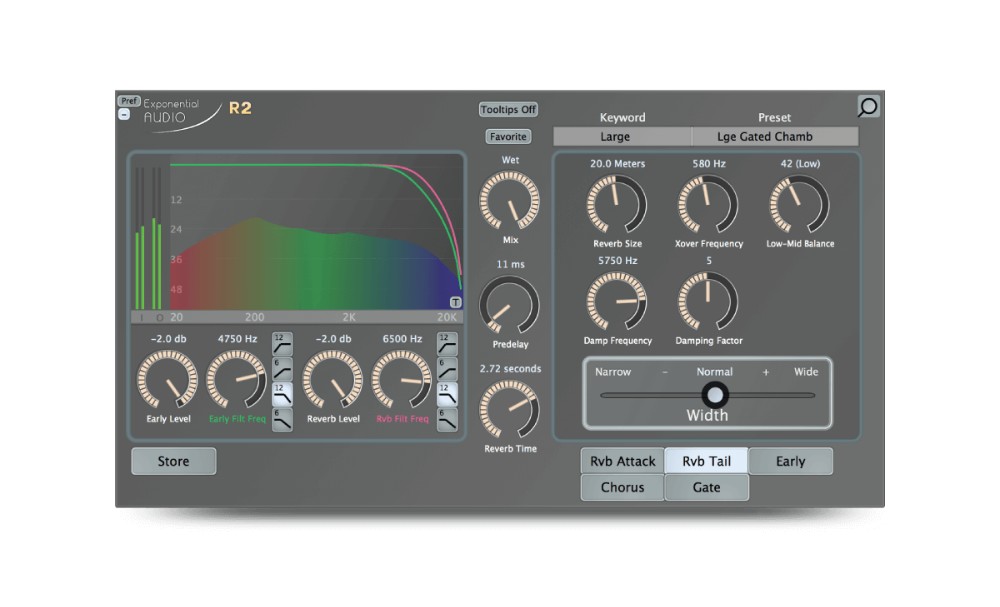Click the minus button under Pref
This screenshot has height=607, width=1000.
tap(124, 114)
